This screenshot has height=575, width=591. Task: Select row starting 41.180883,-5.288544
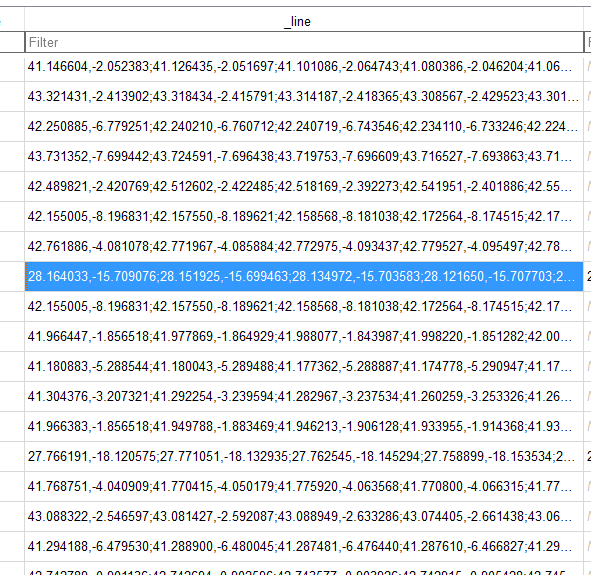coord(304,366)
